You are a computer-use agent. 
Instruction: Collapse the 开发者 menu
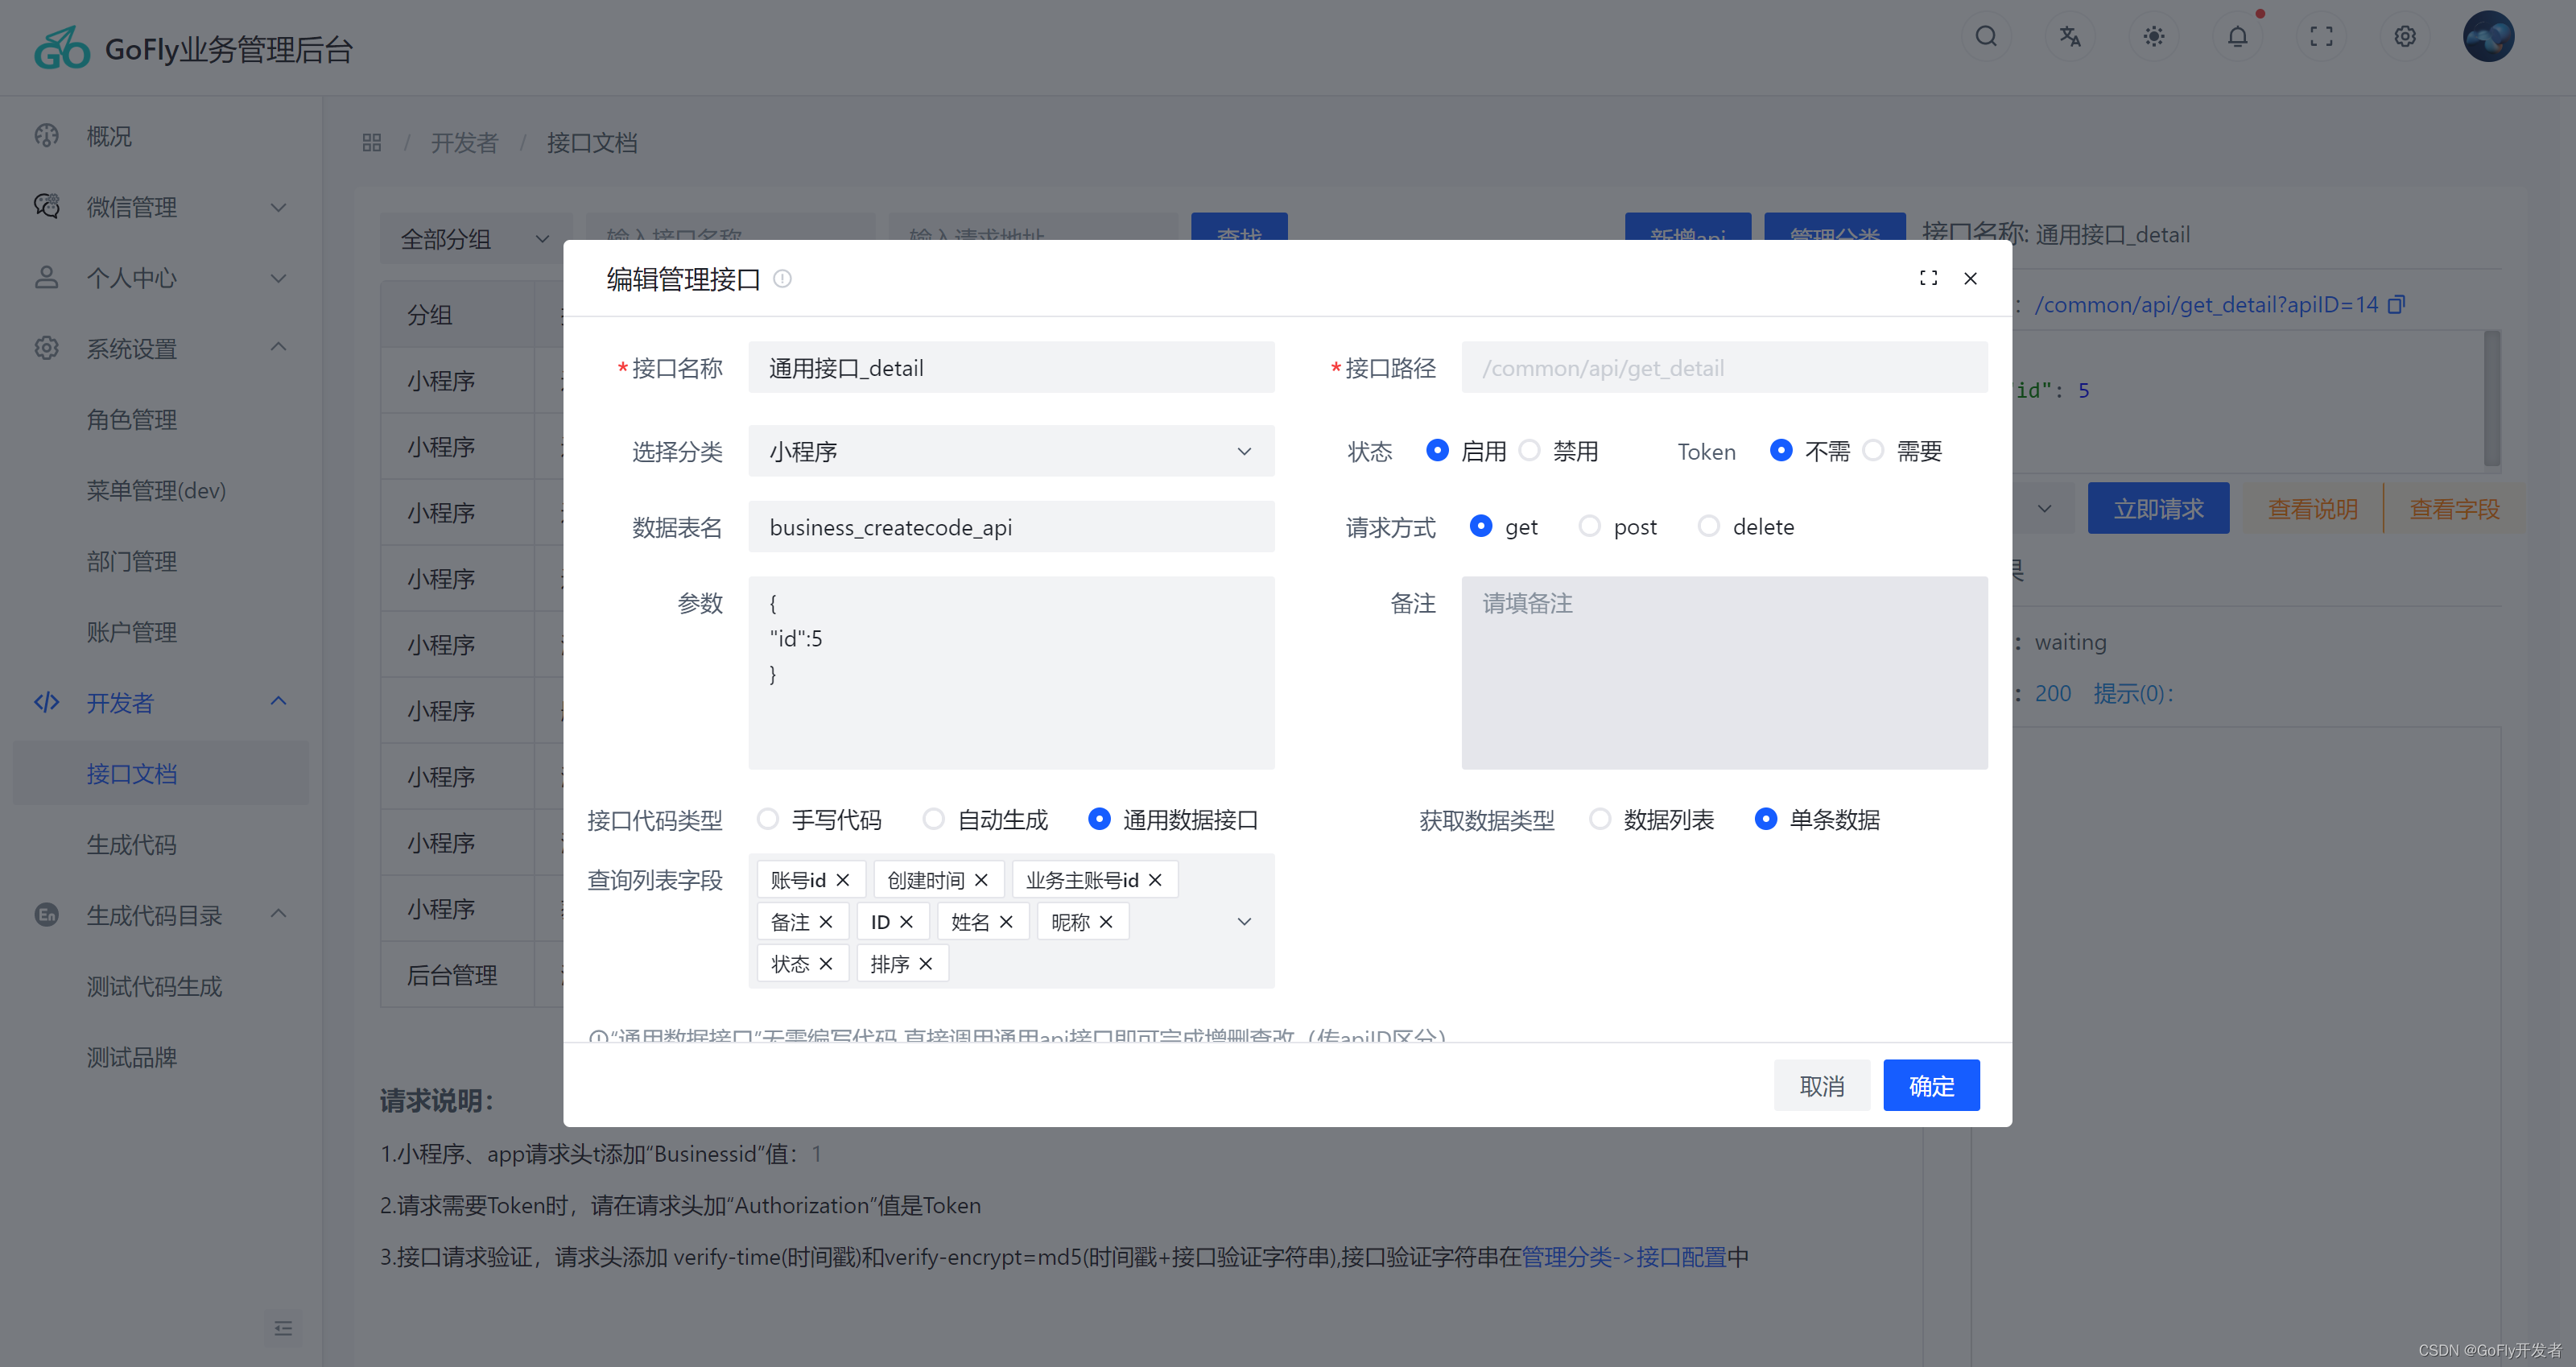[161, 702]
